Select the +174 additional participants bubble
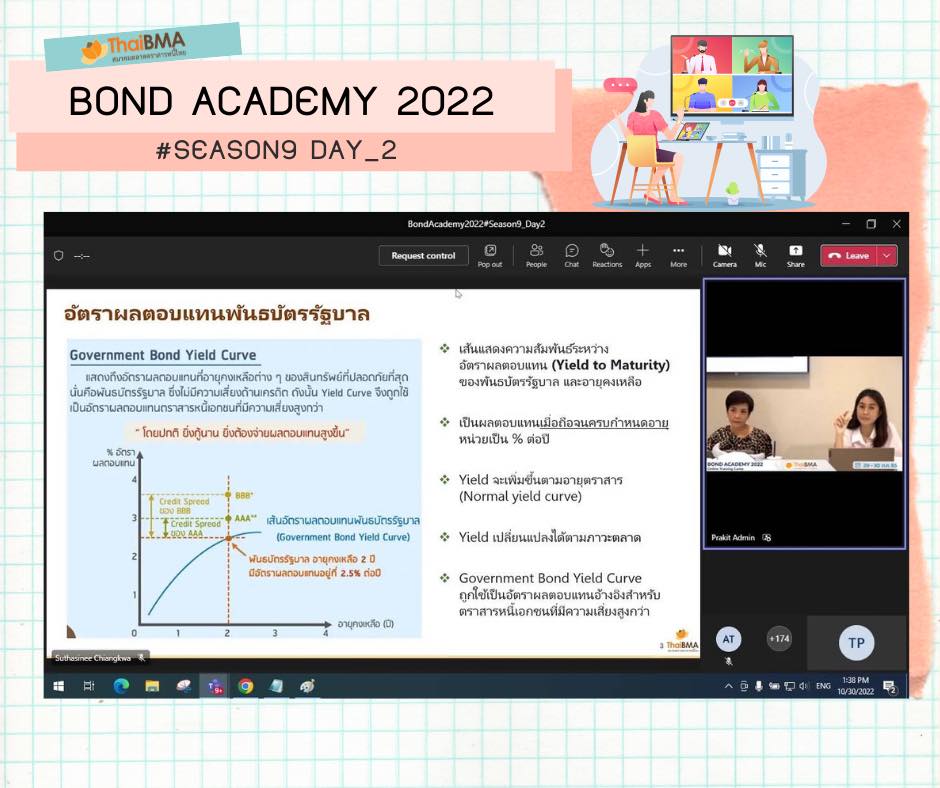The height and width of the screenshot is (788, 940). [x=778, y=639]
